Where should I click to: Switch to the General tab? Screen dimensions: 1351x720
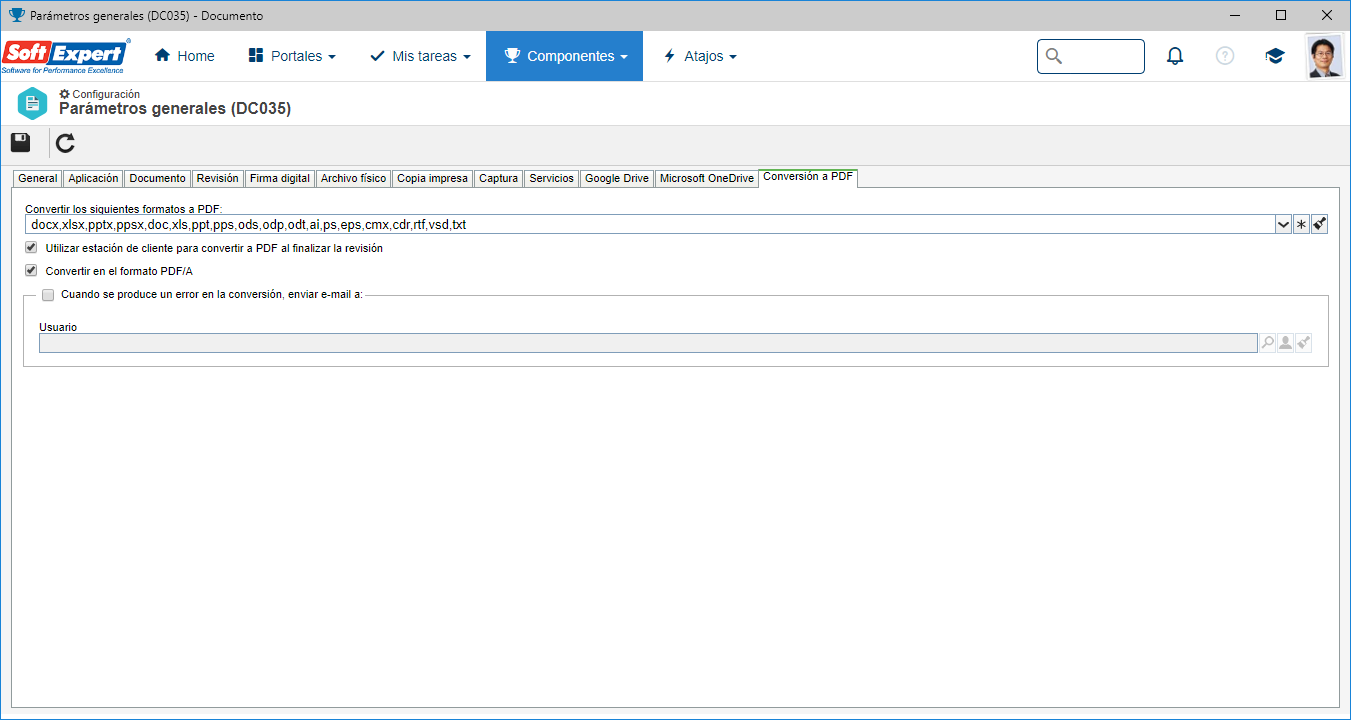[x=38, y=178]
